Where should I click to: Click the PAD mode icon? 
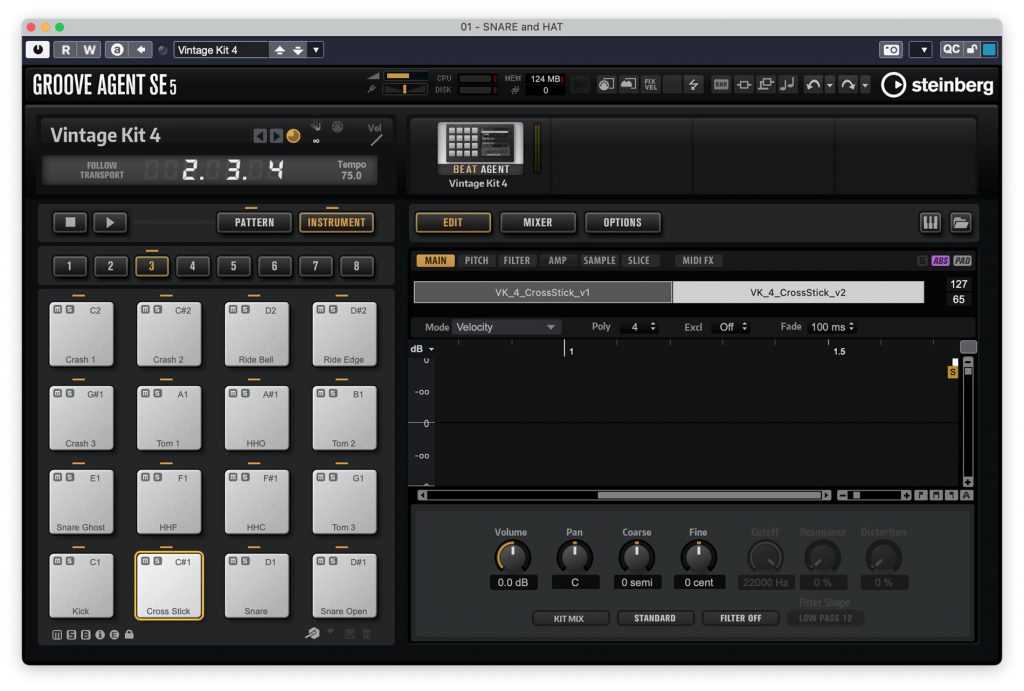[963, 261]
